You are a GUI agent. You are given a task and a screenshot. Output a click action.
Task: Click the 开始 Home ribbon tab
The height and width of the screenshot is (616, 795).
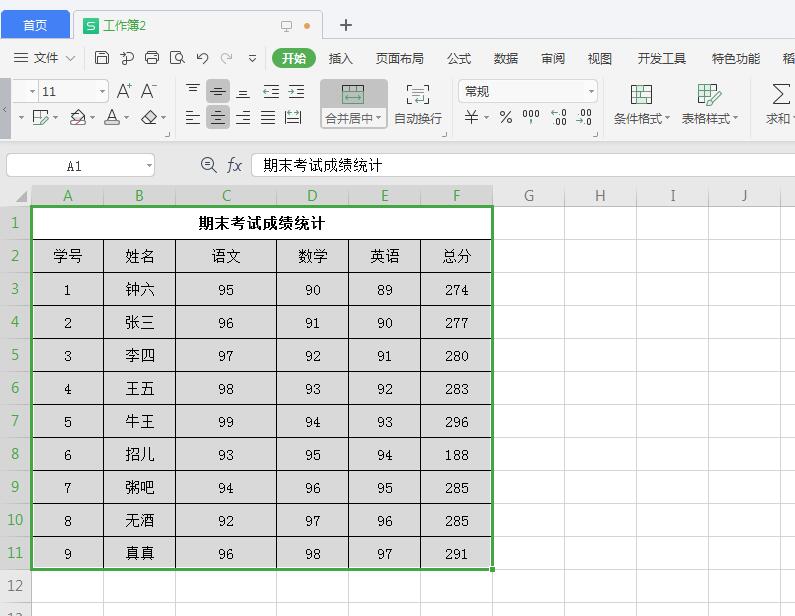pyautogui.click(x=294, y=58)
